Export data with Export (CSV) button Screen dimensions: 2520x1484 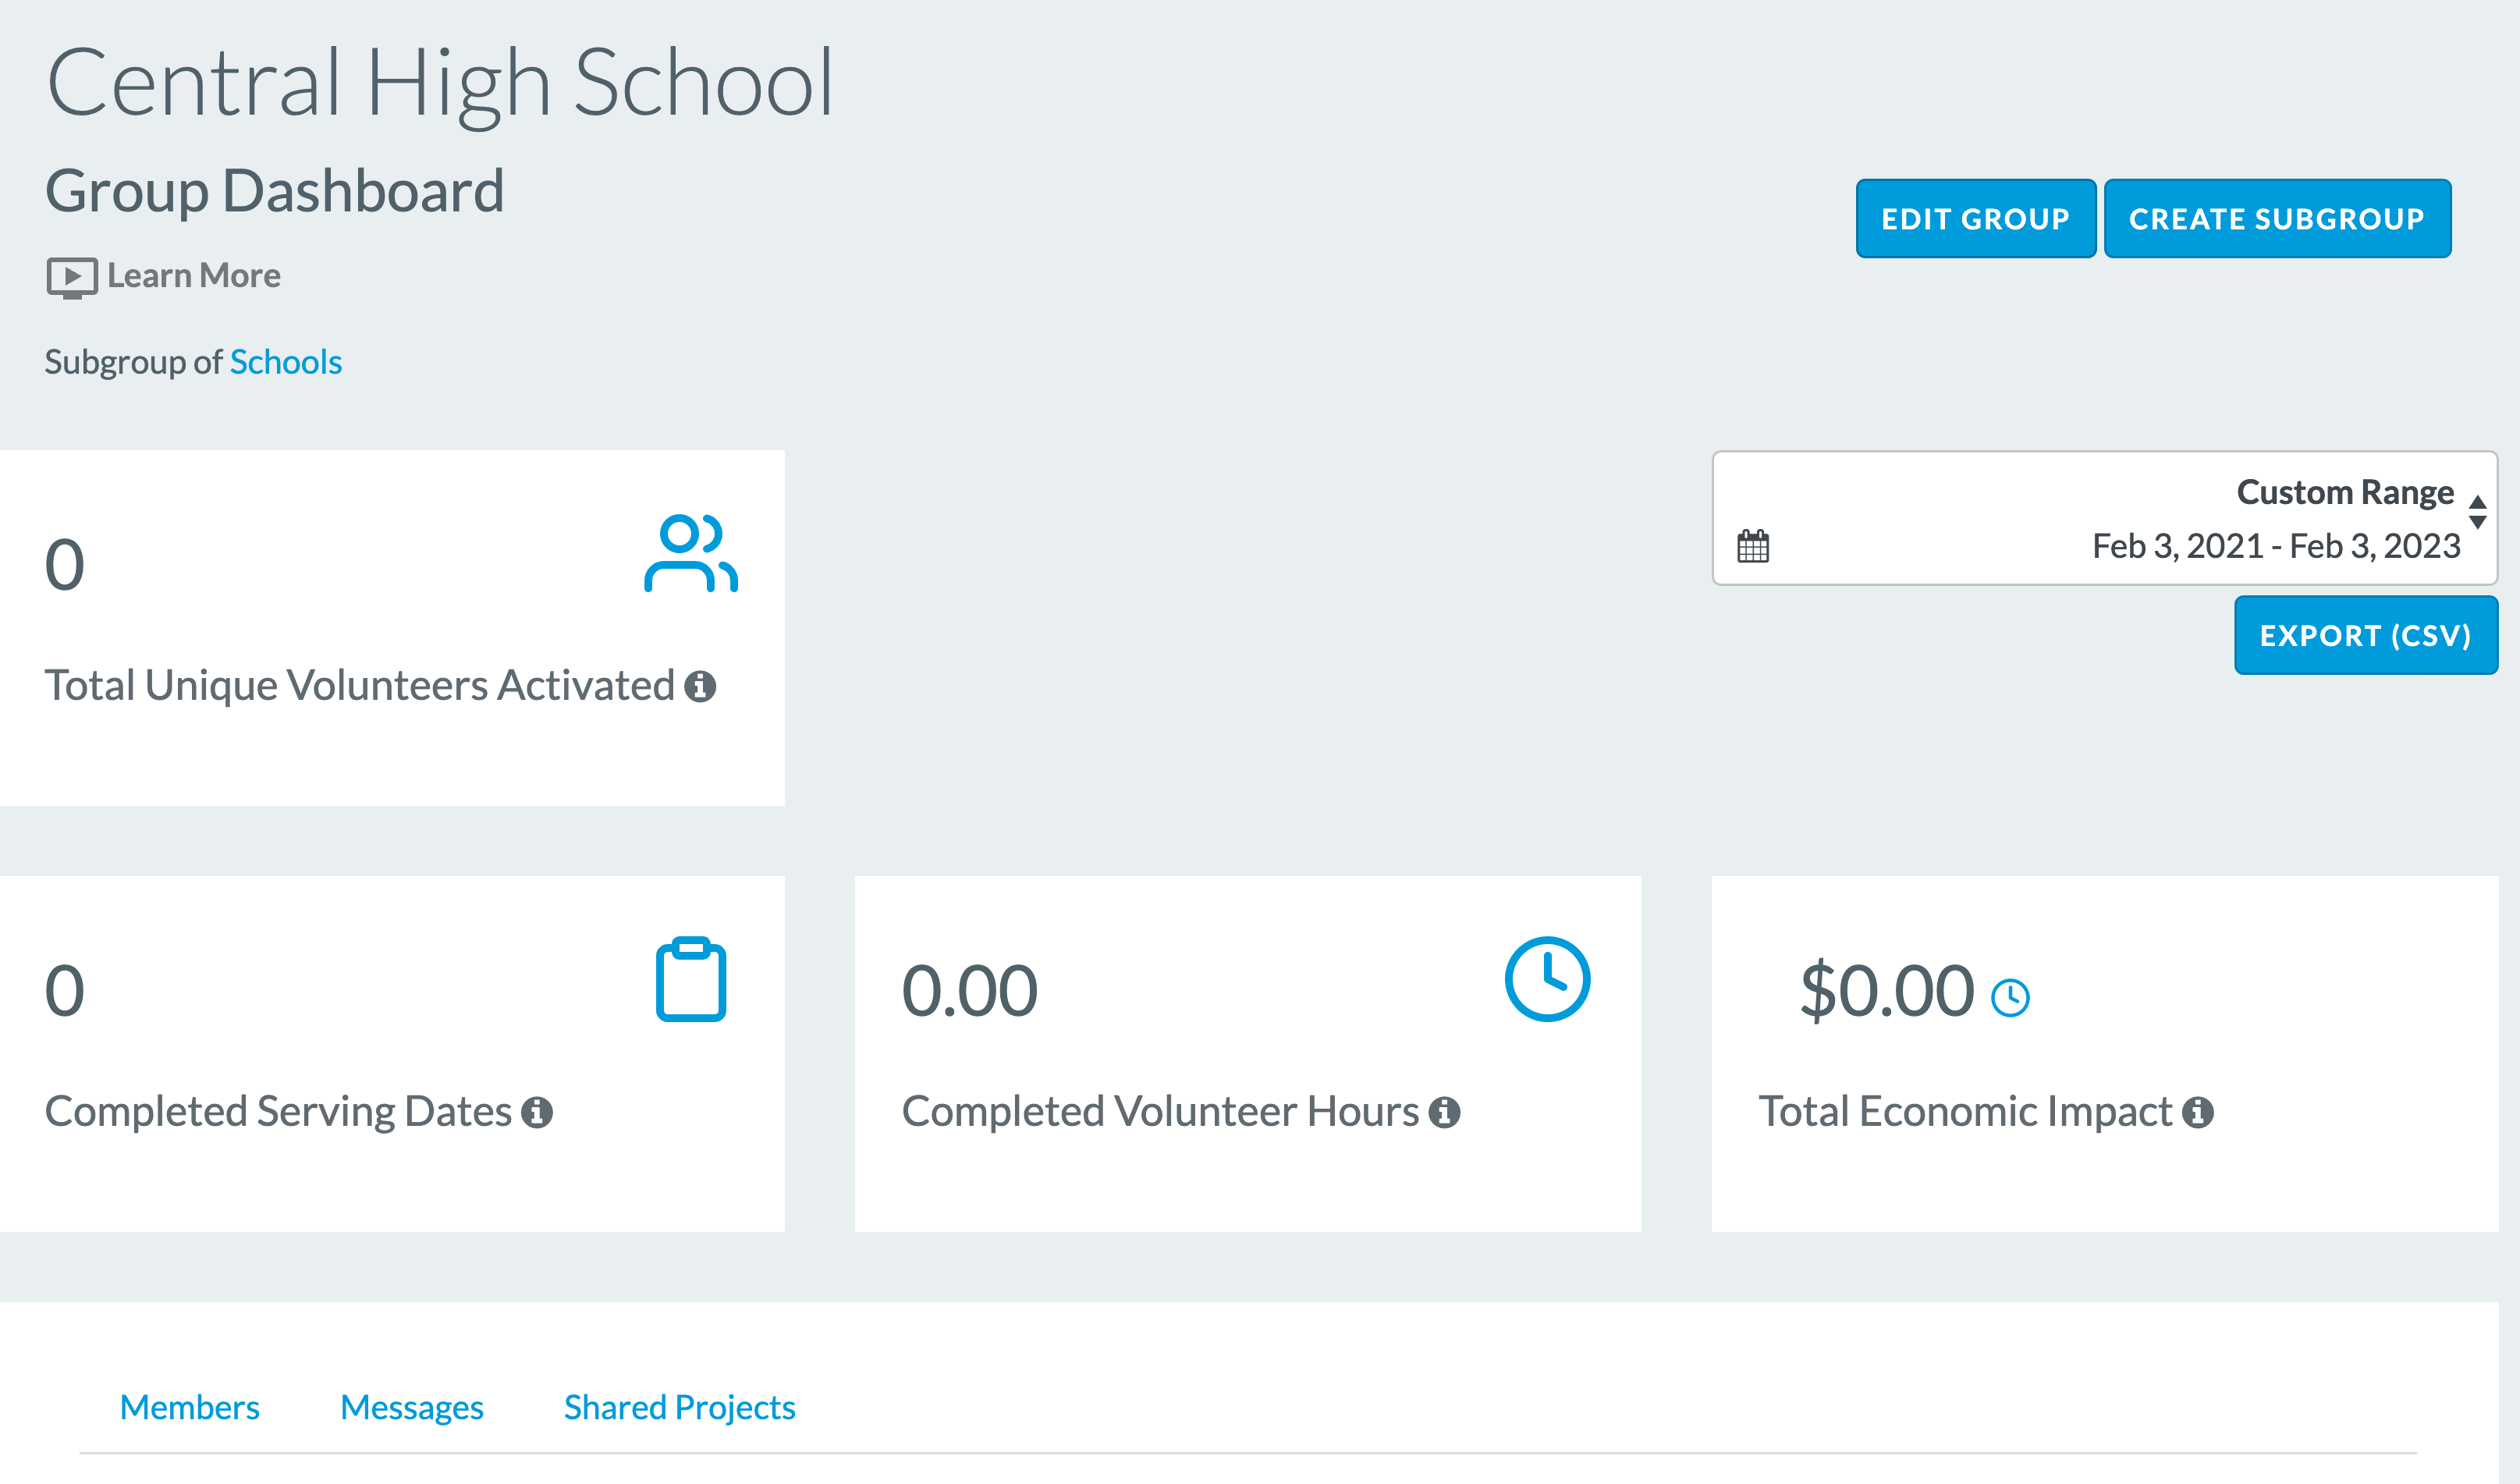pos(2366,636)
